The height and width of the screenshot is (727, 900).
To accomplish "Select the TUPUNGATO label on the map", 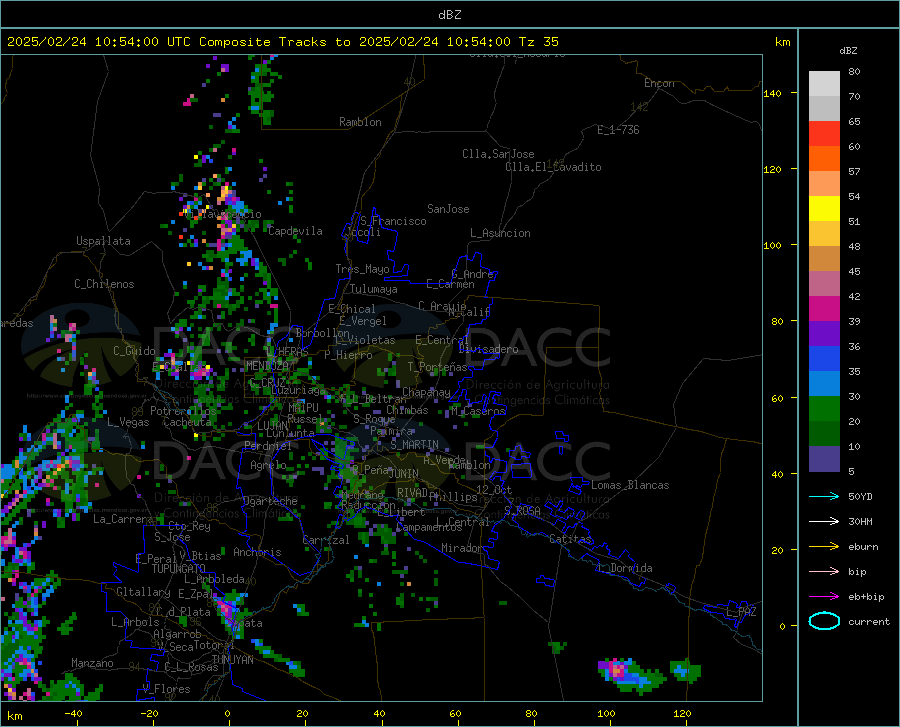I will (179, 569).
